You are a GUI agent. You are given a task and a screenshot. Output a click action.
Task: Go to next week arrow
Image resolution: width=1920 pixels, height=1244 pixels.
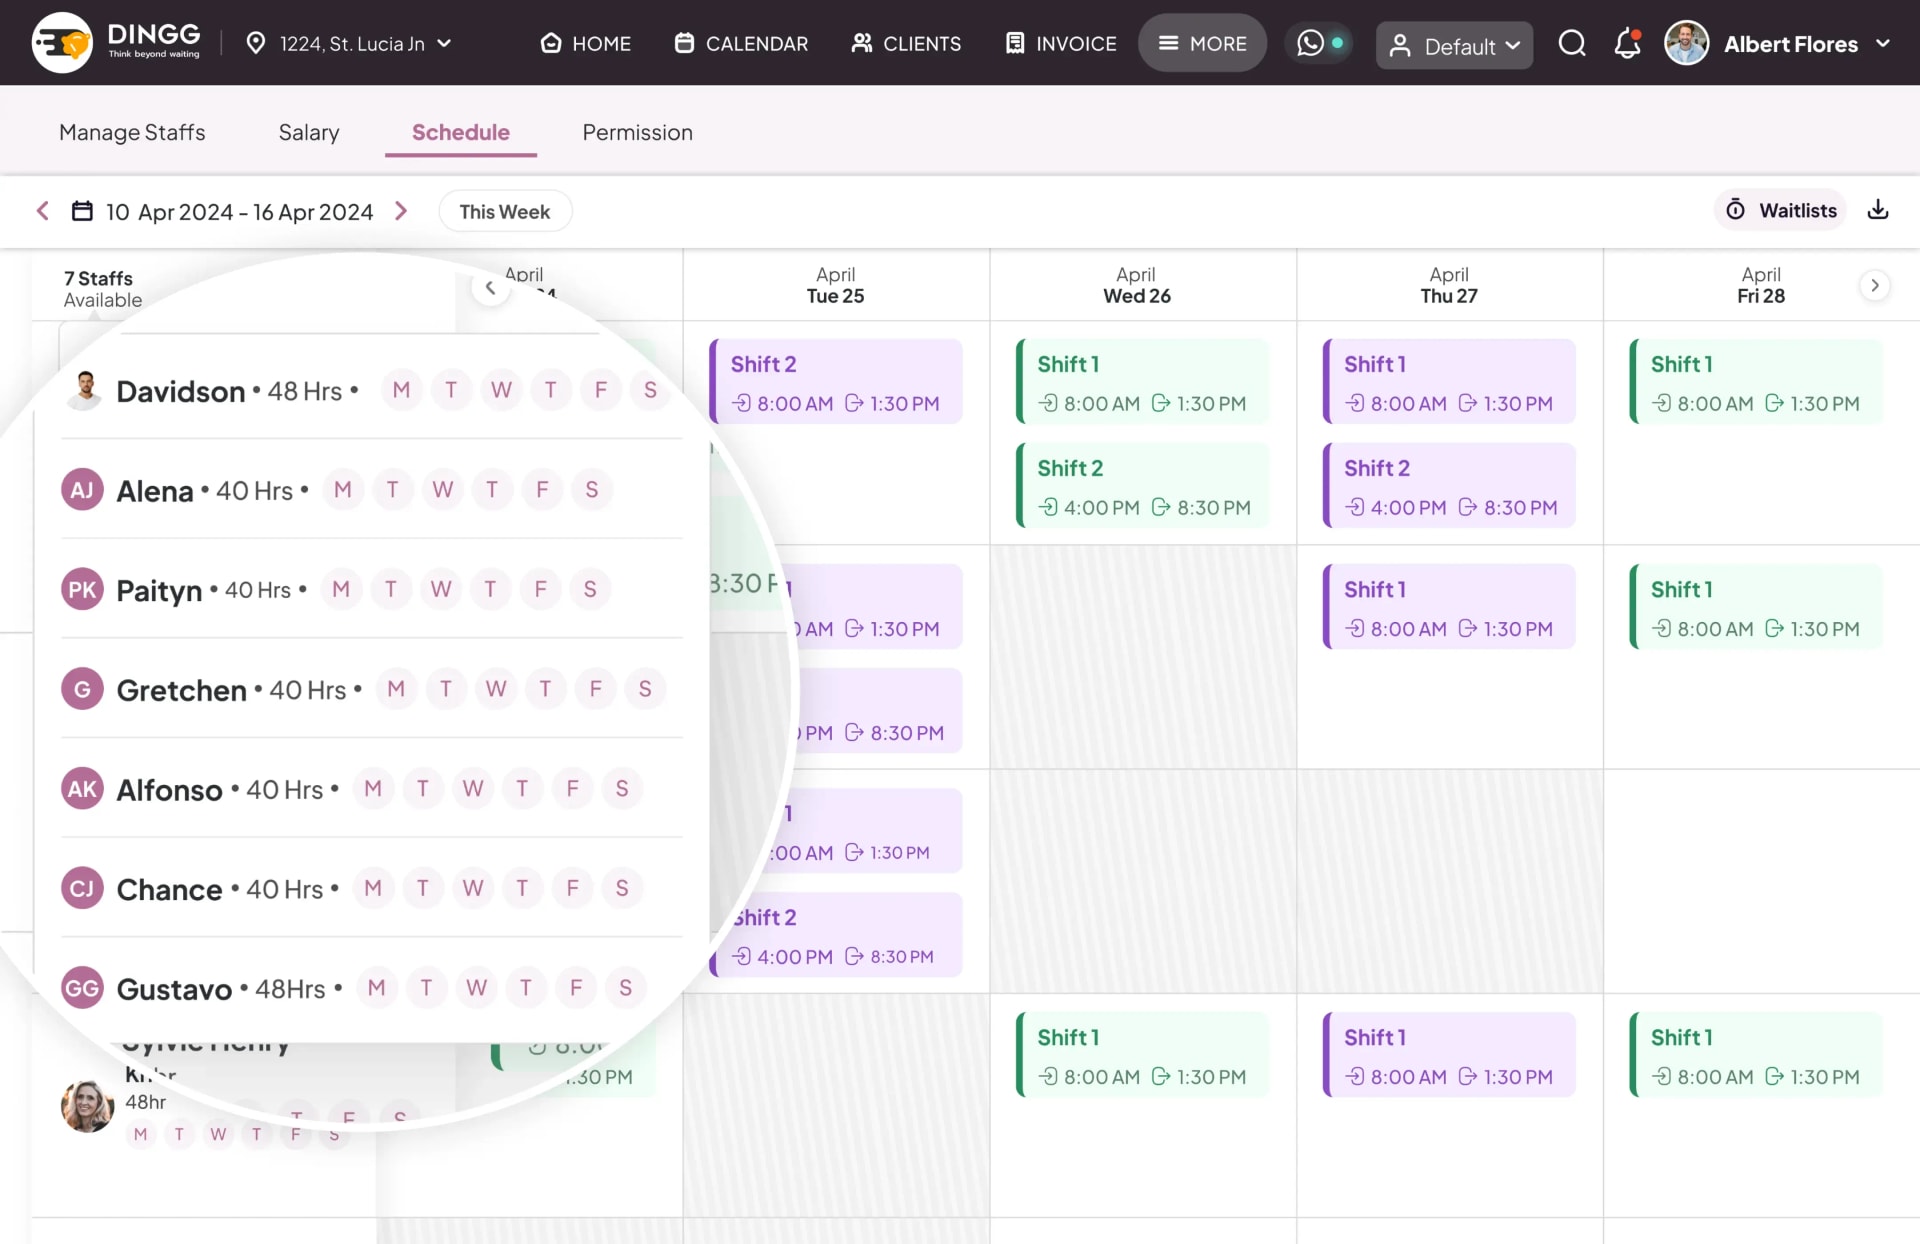pyautogui.click(x=401, y=211)
